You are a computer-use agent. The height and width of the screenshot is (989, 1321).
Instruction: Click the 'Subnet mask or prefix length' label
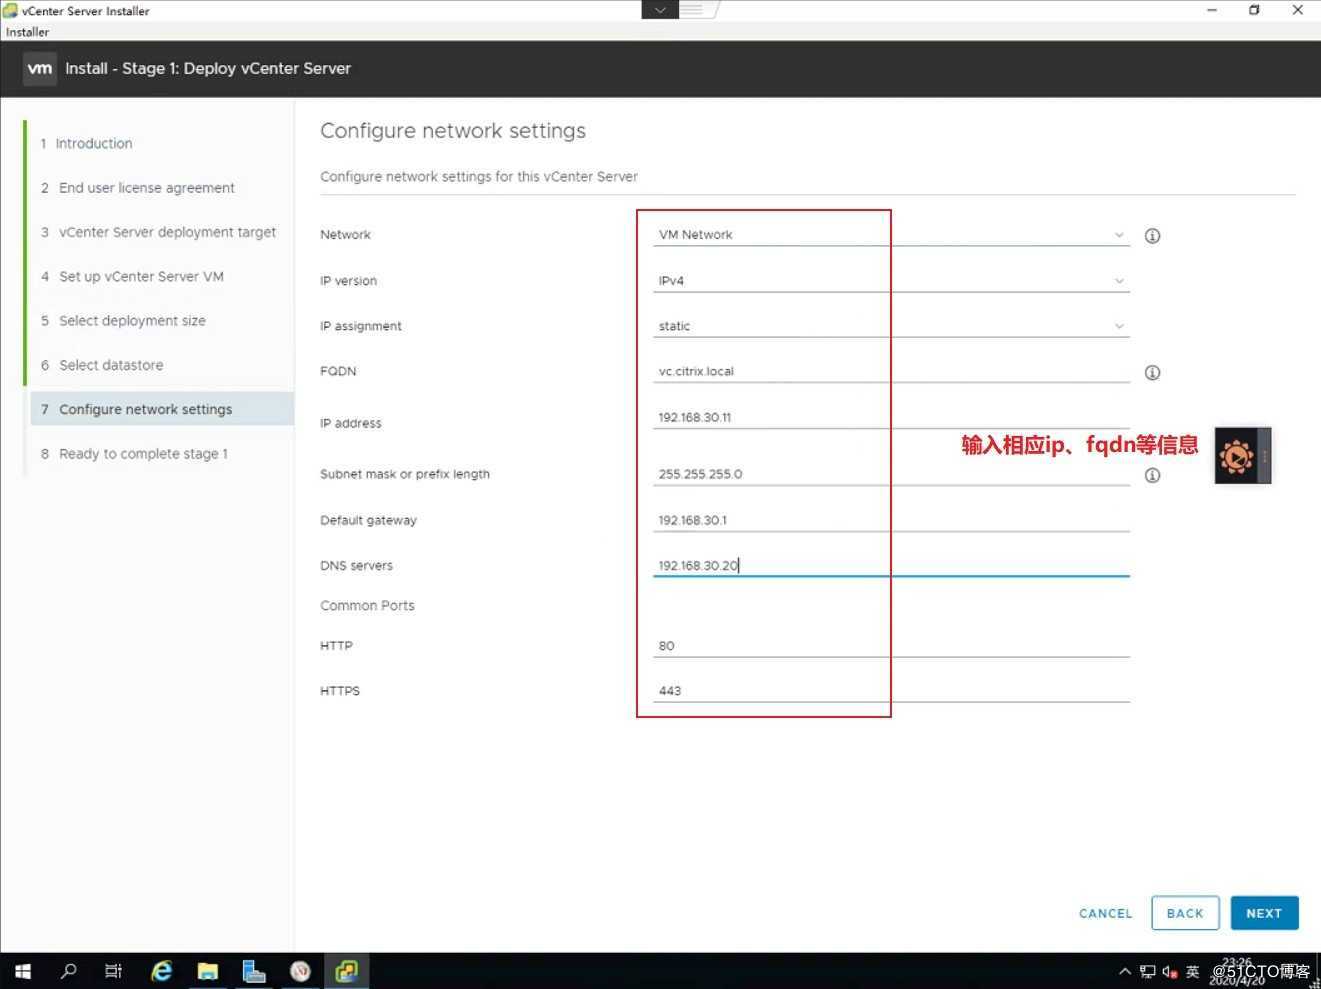click(x=405, y=474)
